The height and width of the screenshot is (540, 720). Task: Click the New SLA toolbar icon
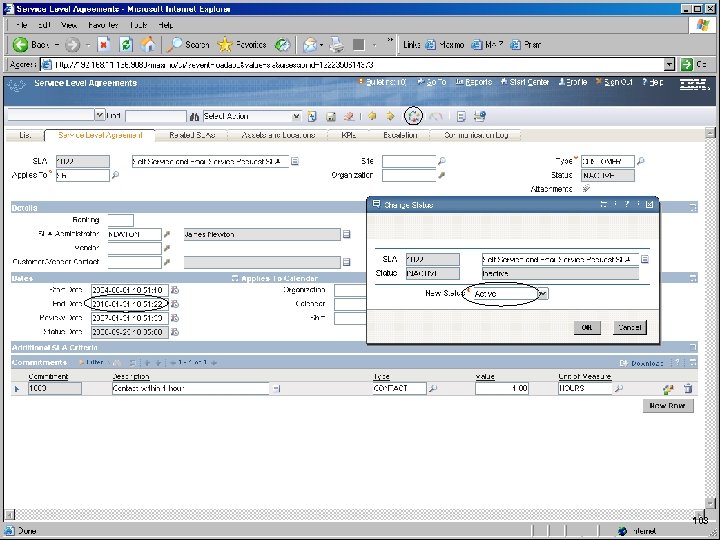(x=312, y=117)
